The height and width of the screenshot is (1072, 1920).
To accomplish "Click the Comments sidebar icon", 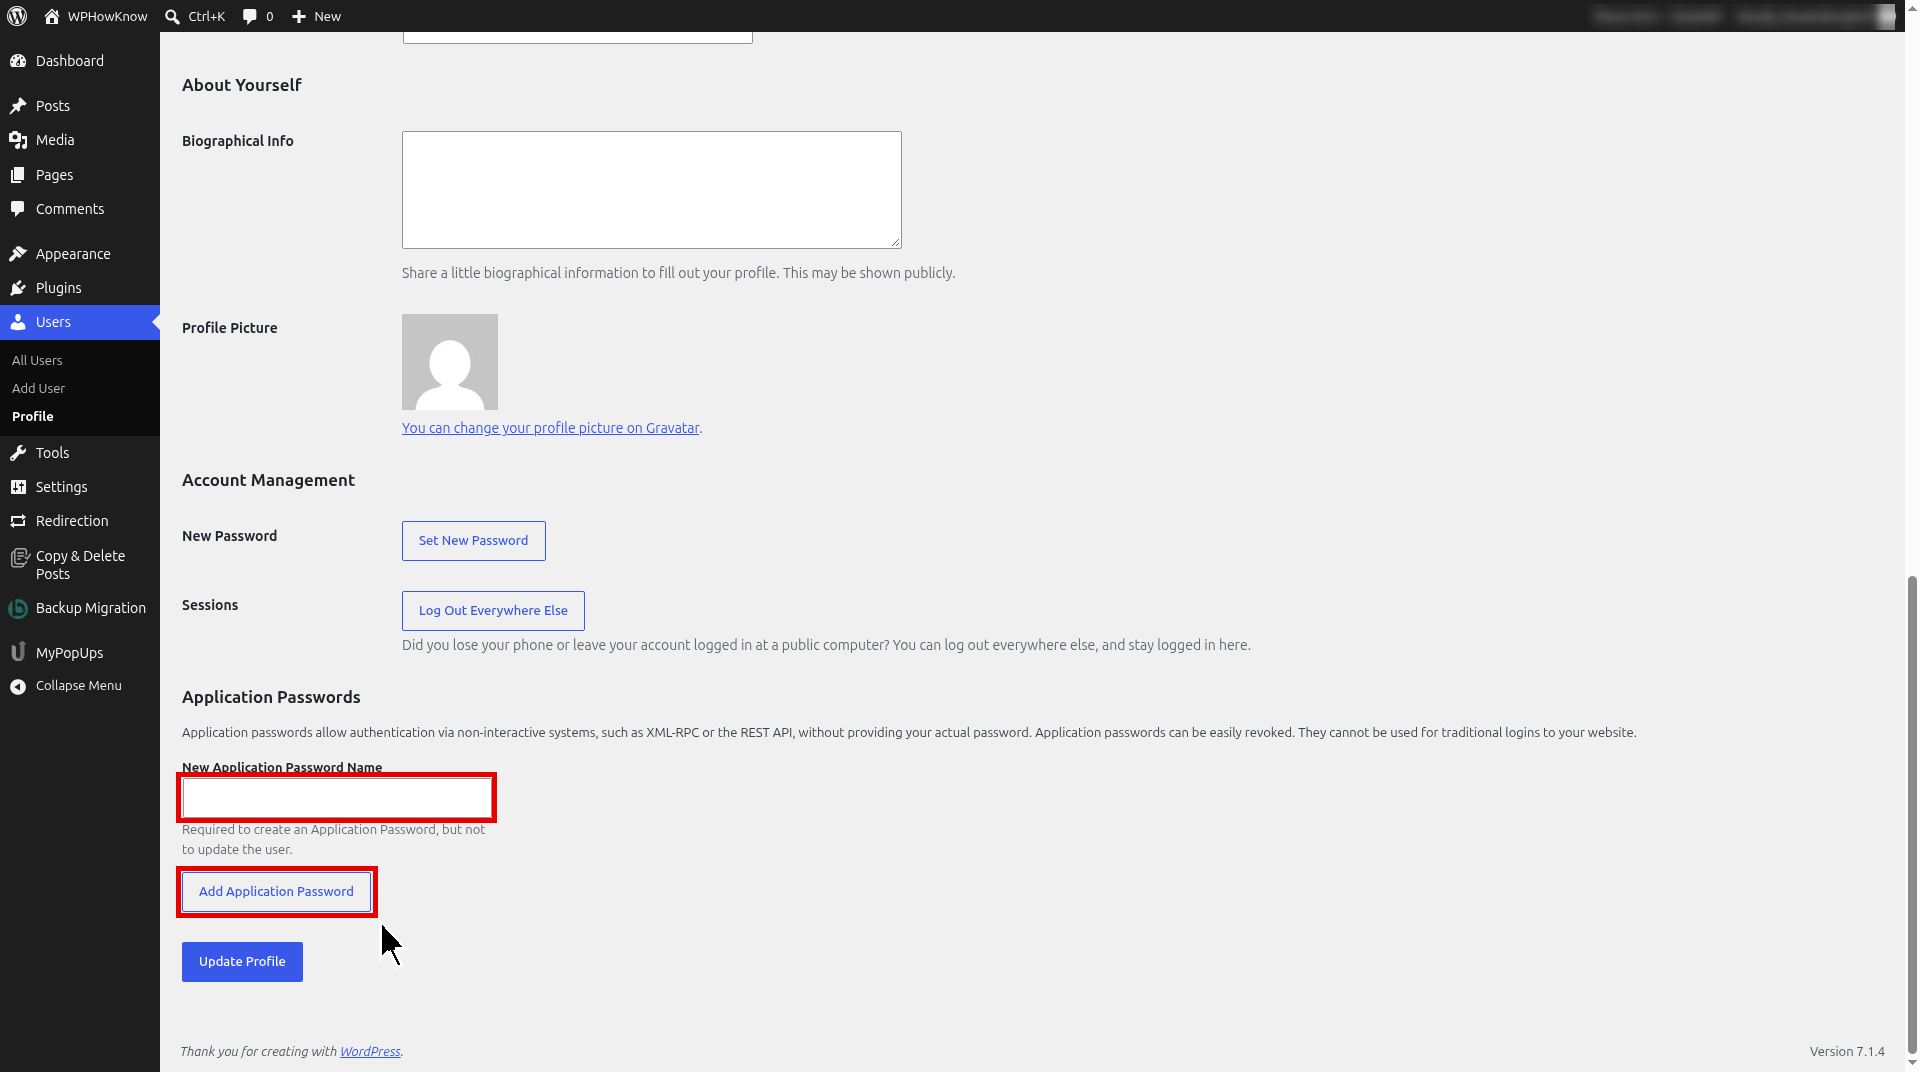I will pyautogui.click(x=18, y=209).
